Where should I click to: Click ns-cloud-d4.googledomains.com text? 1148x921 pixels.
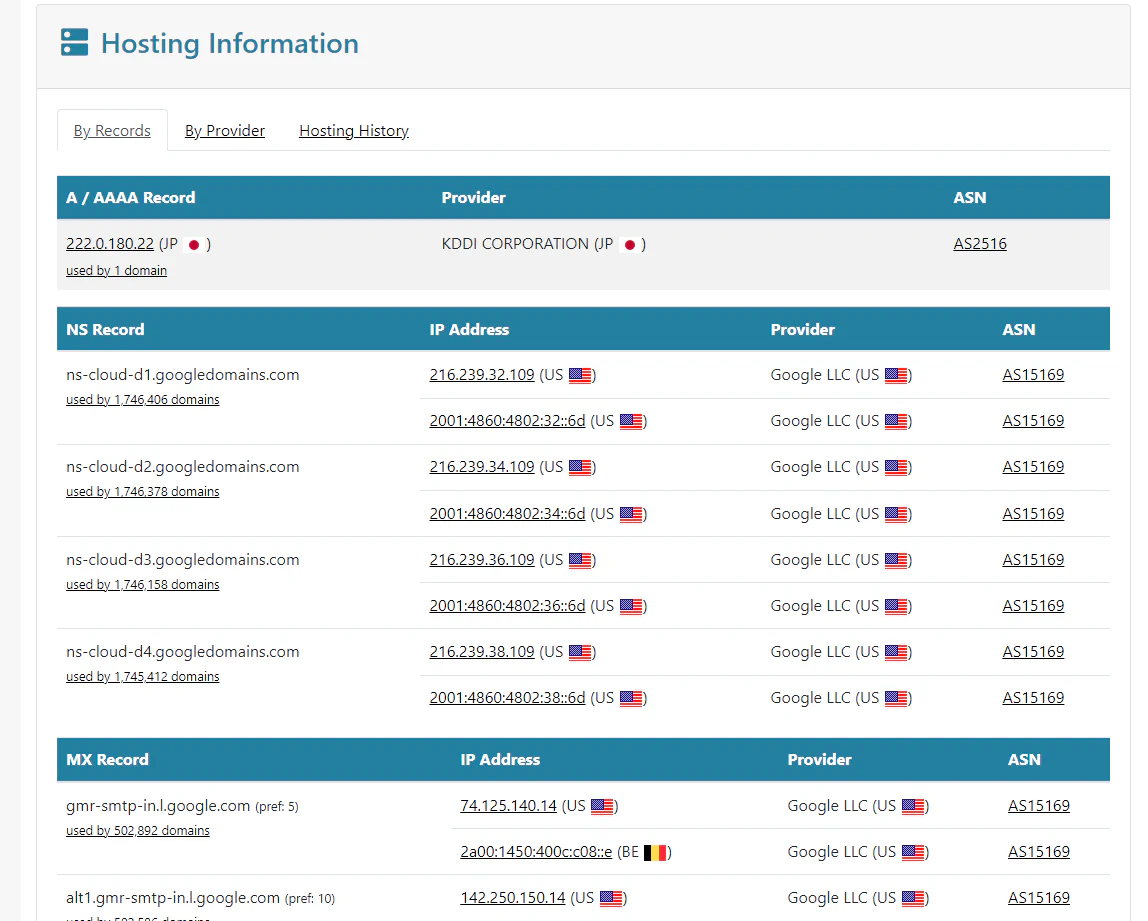pyautogui.click(x=182, y=652)
